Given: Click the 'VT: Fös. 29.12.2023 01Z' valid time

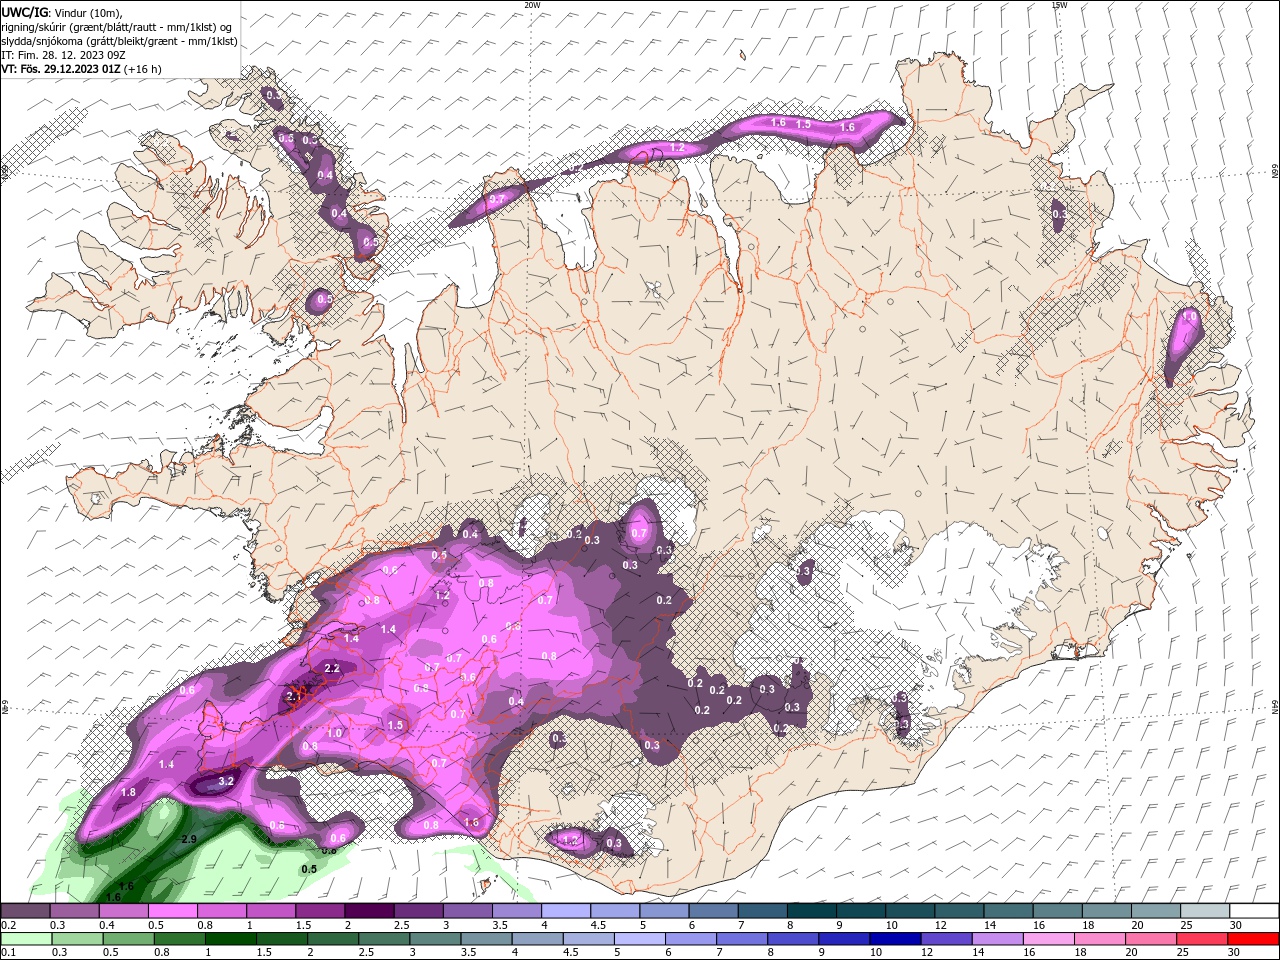Looking at the screenshot, I should pyautogui.click(x=62, y=69).
